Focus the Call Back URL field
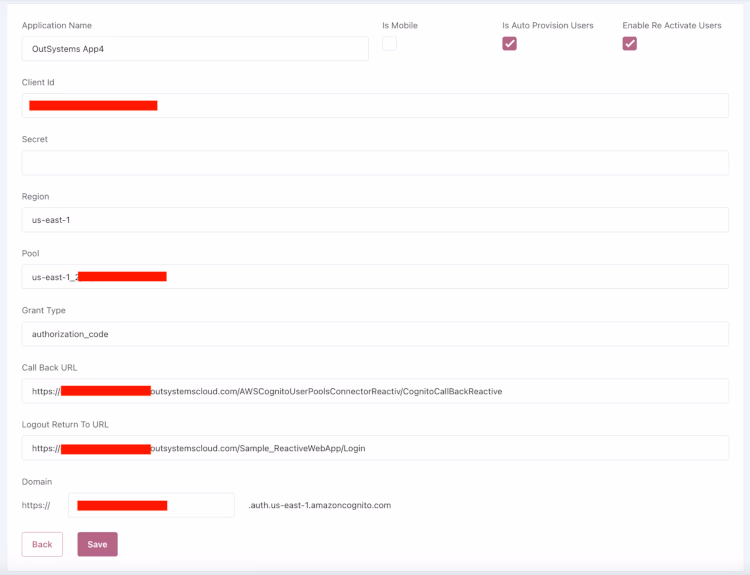Screen dimensions: 750x575 pos(375,391)
